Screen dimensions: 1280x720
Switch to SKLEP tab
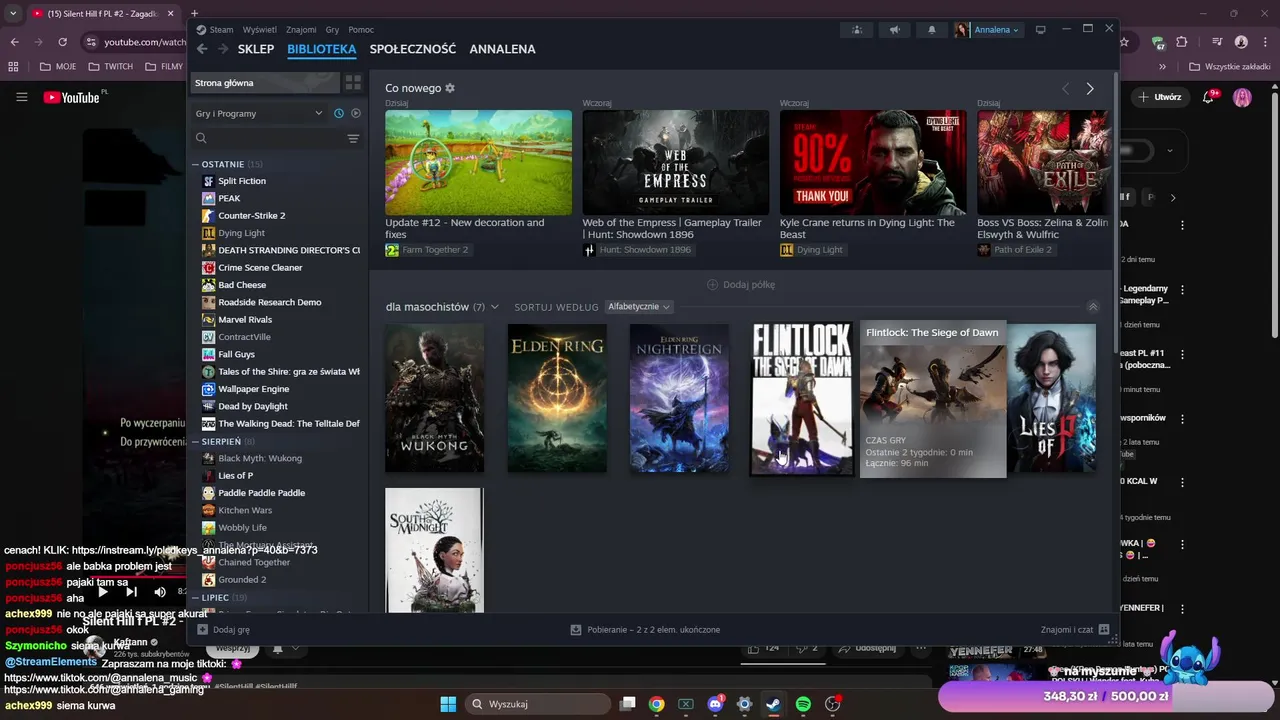pos(256,49)
